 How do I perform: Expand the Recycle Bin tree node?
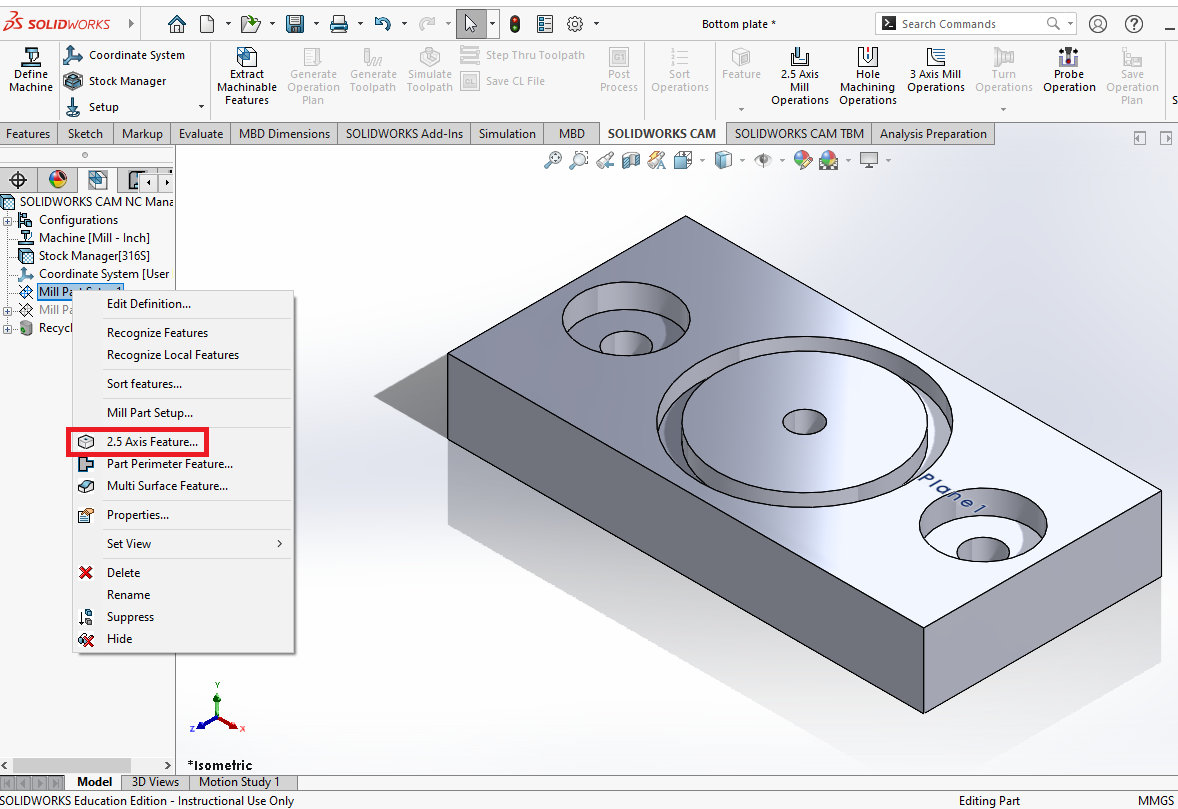[x=8, y=329]
